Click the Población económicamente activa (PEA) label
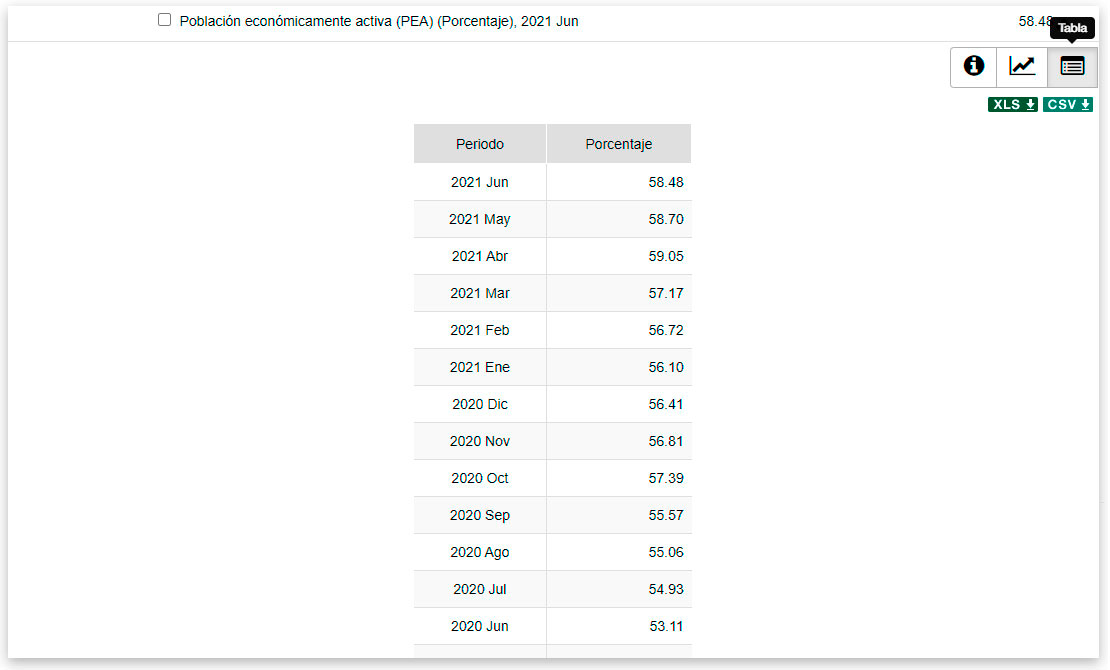 coord(379,21)
